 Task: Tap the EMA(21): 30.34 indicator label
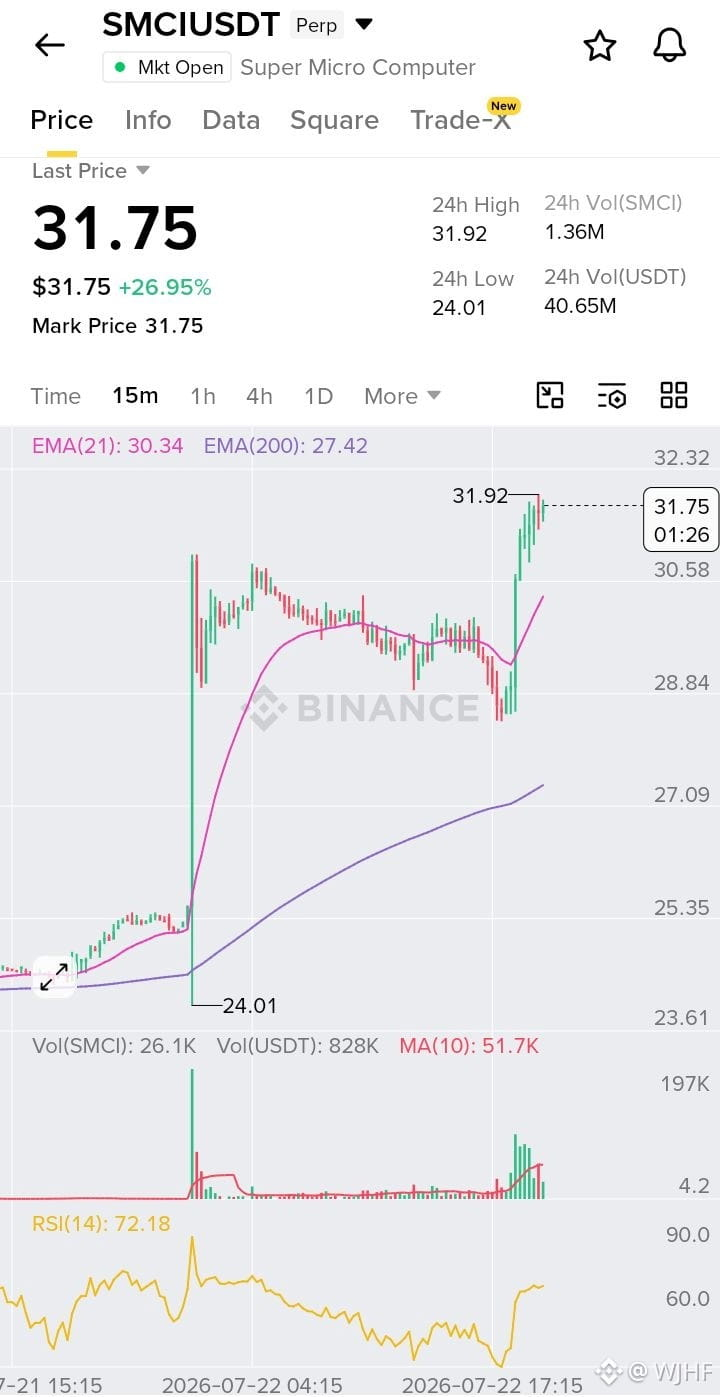pyautogui.click(x=107, y=446)
